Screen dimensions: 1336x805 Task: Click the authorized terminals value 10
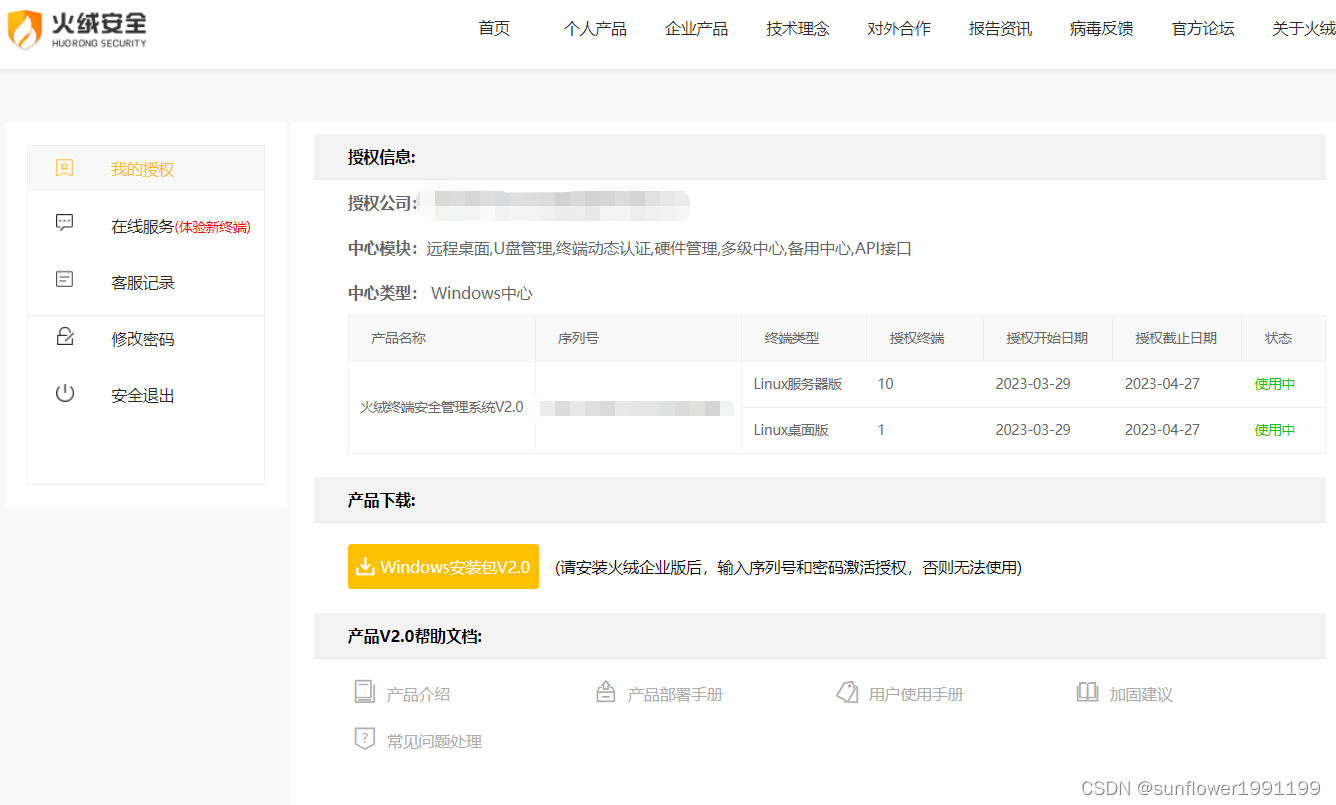[885, 384]
